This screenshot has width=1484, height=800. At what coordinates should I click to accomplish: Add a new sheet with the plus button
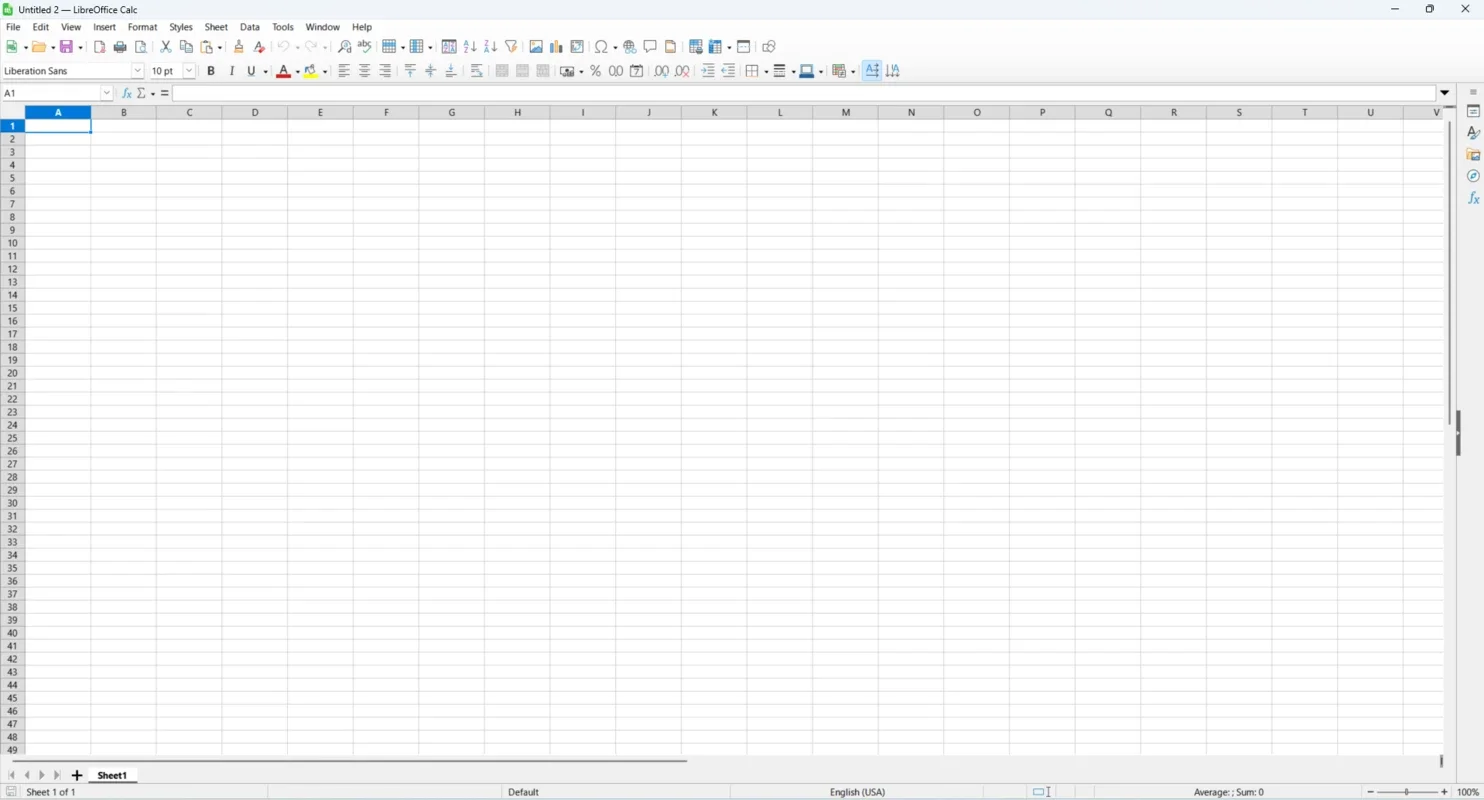coord(76,775)
